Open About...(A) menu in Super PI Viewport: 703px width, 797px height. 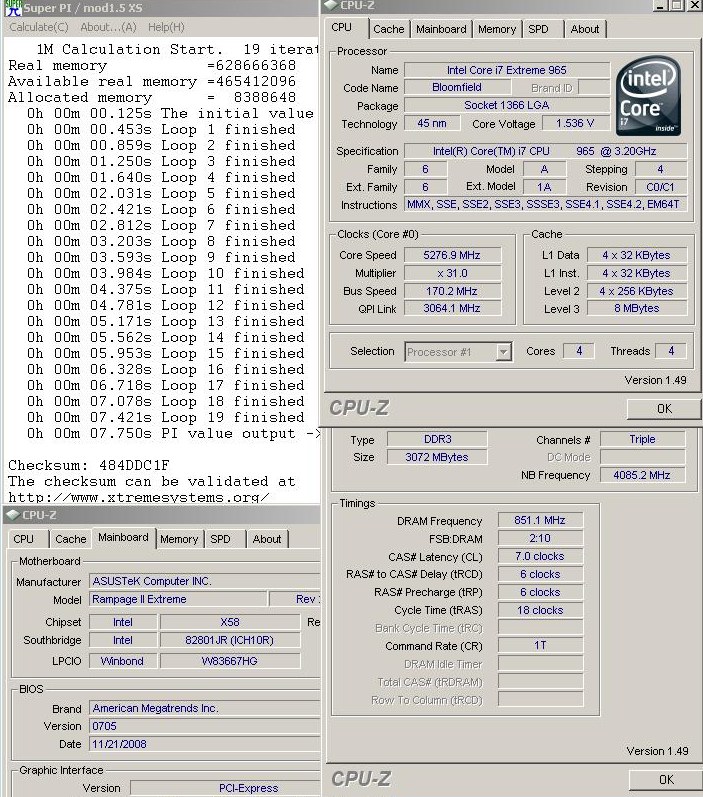point(108,27)
